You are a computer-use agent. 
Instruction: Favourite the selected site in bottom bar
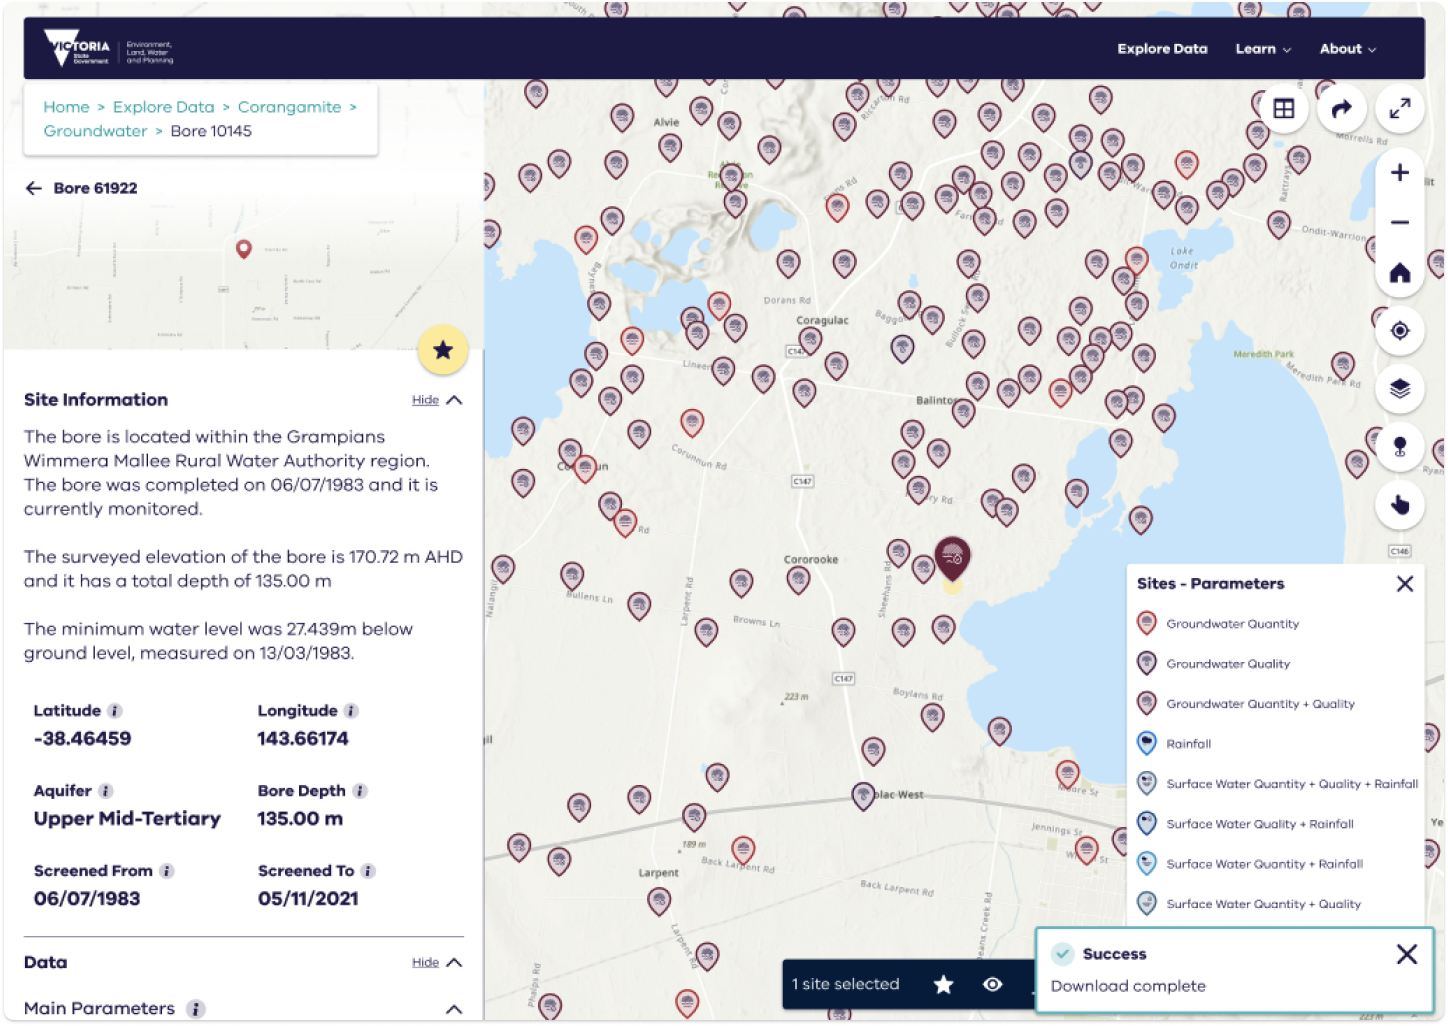point(943,985)
